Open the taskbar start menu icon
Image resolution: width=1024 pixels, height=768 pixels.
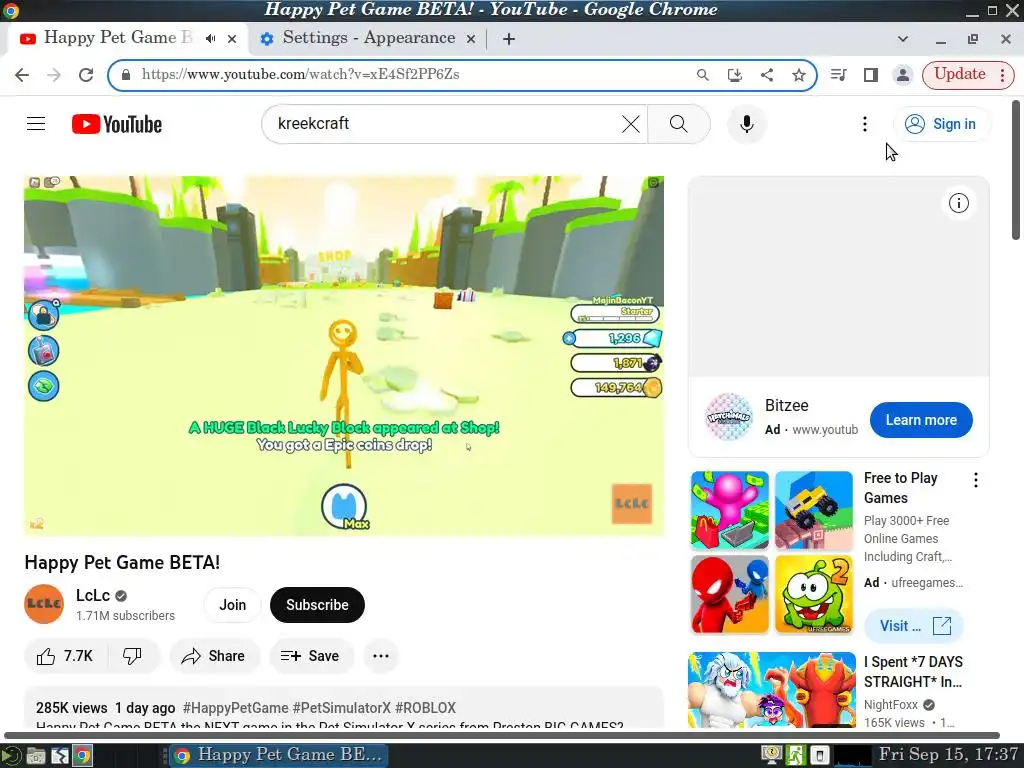coord(11,756)
